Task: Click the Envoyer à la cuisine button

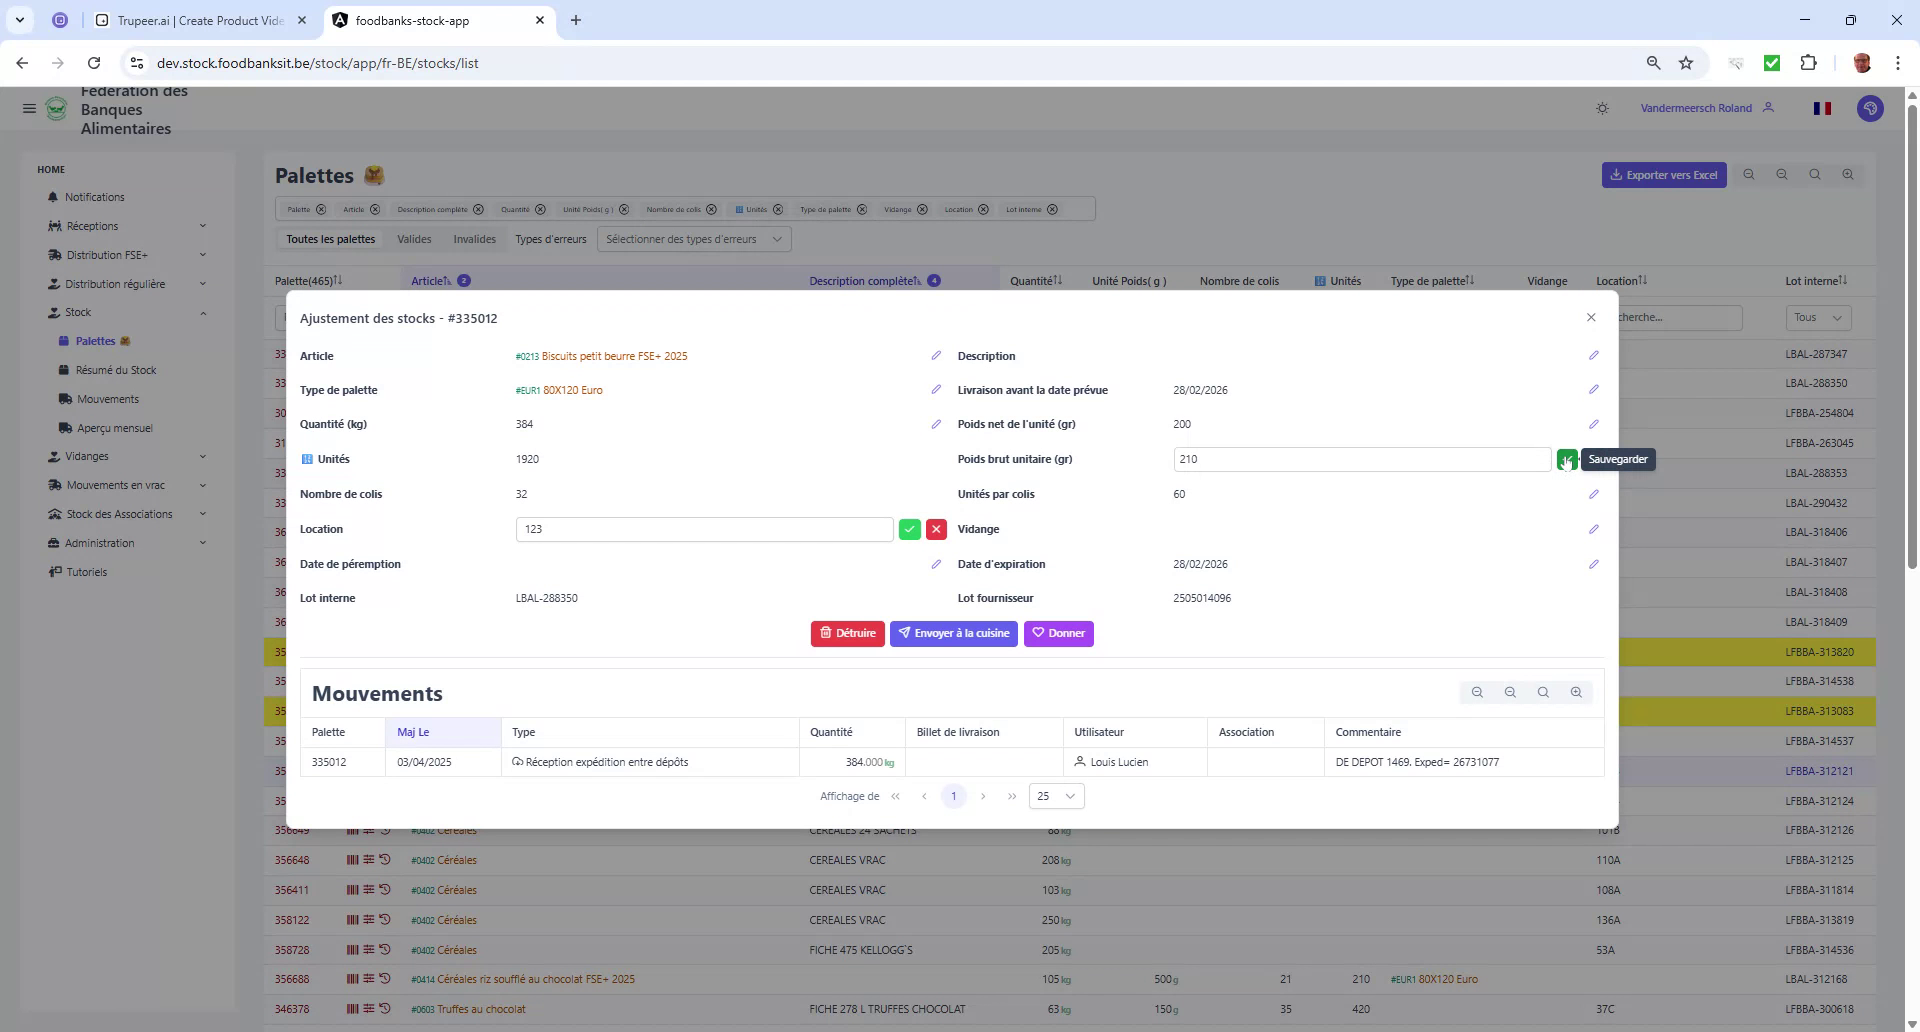Action: coord(953,633)
